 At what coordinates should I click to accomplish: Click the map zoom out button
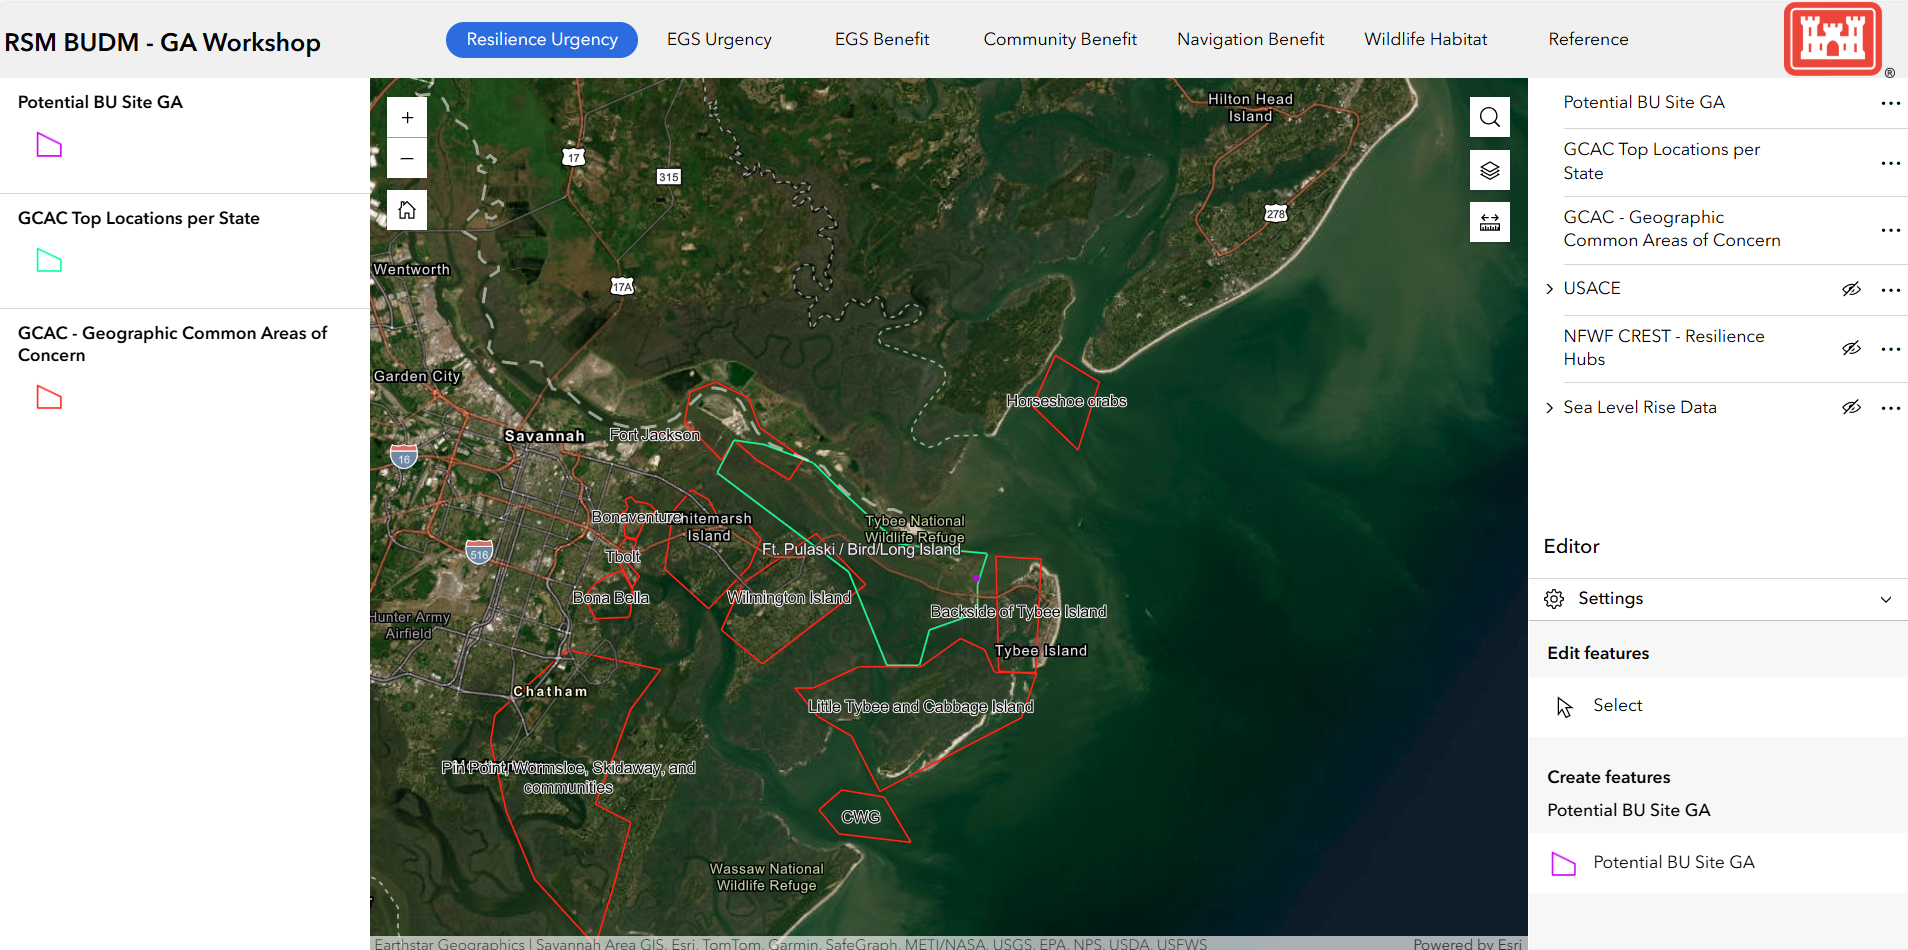coord(407,158)
